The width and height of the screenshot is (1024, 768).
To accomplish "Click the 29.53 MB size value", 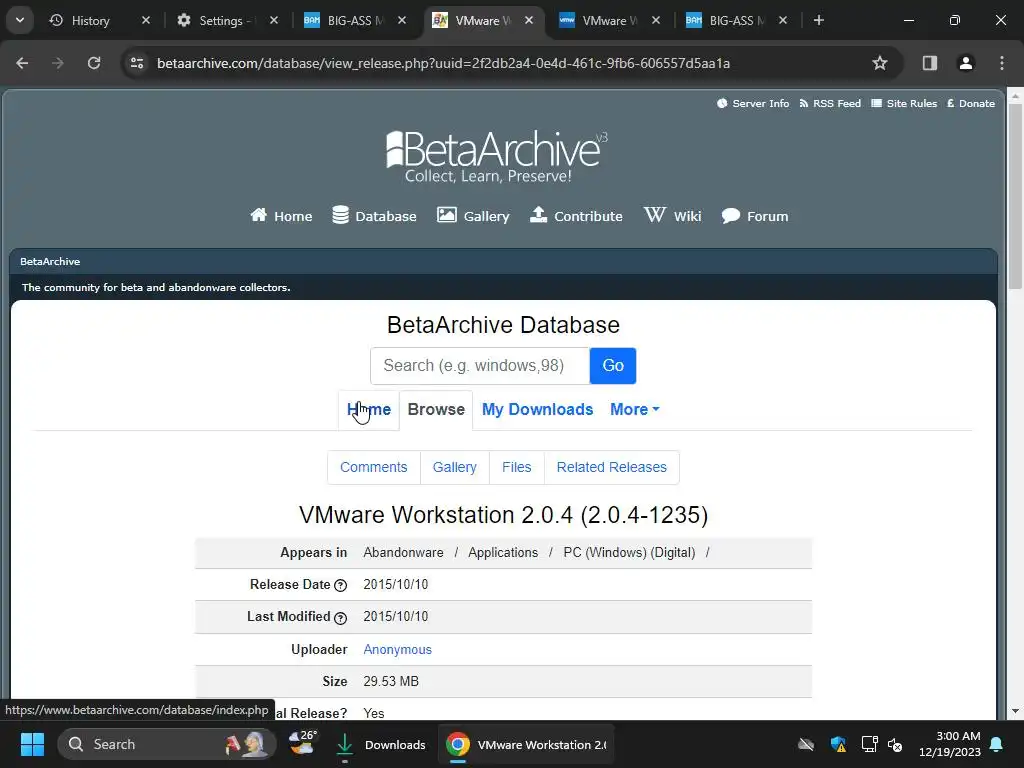I will pos(391,682).
